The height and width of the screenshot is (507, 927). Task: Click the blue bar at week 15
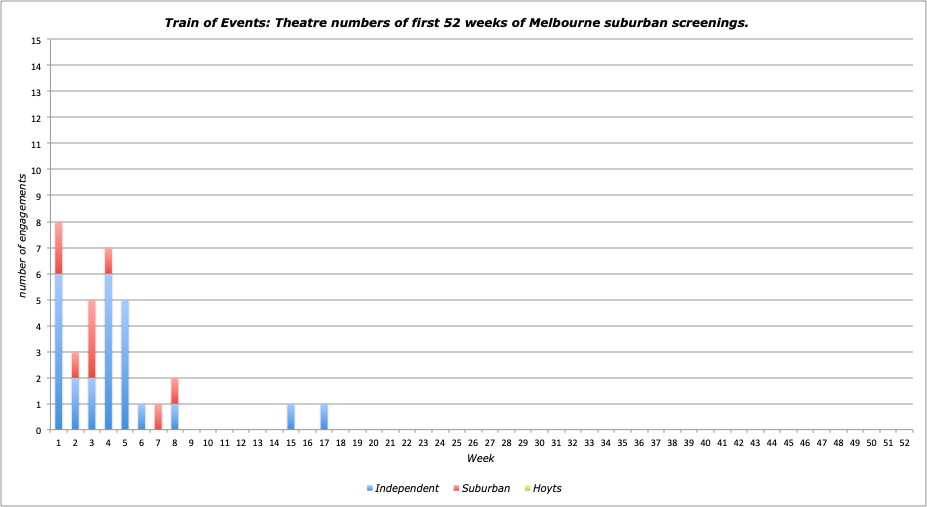pos(290,417)
